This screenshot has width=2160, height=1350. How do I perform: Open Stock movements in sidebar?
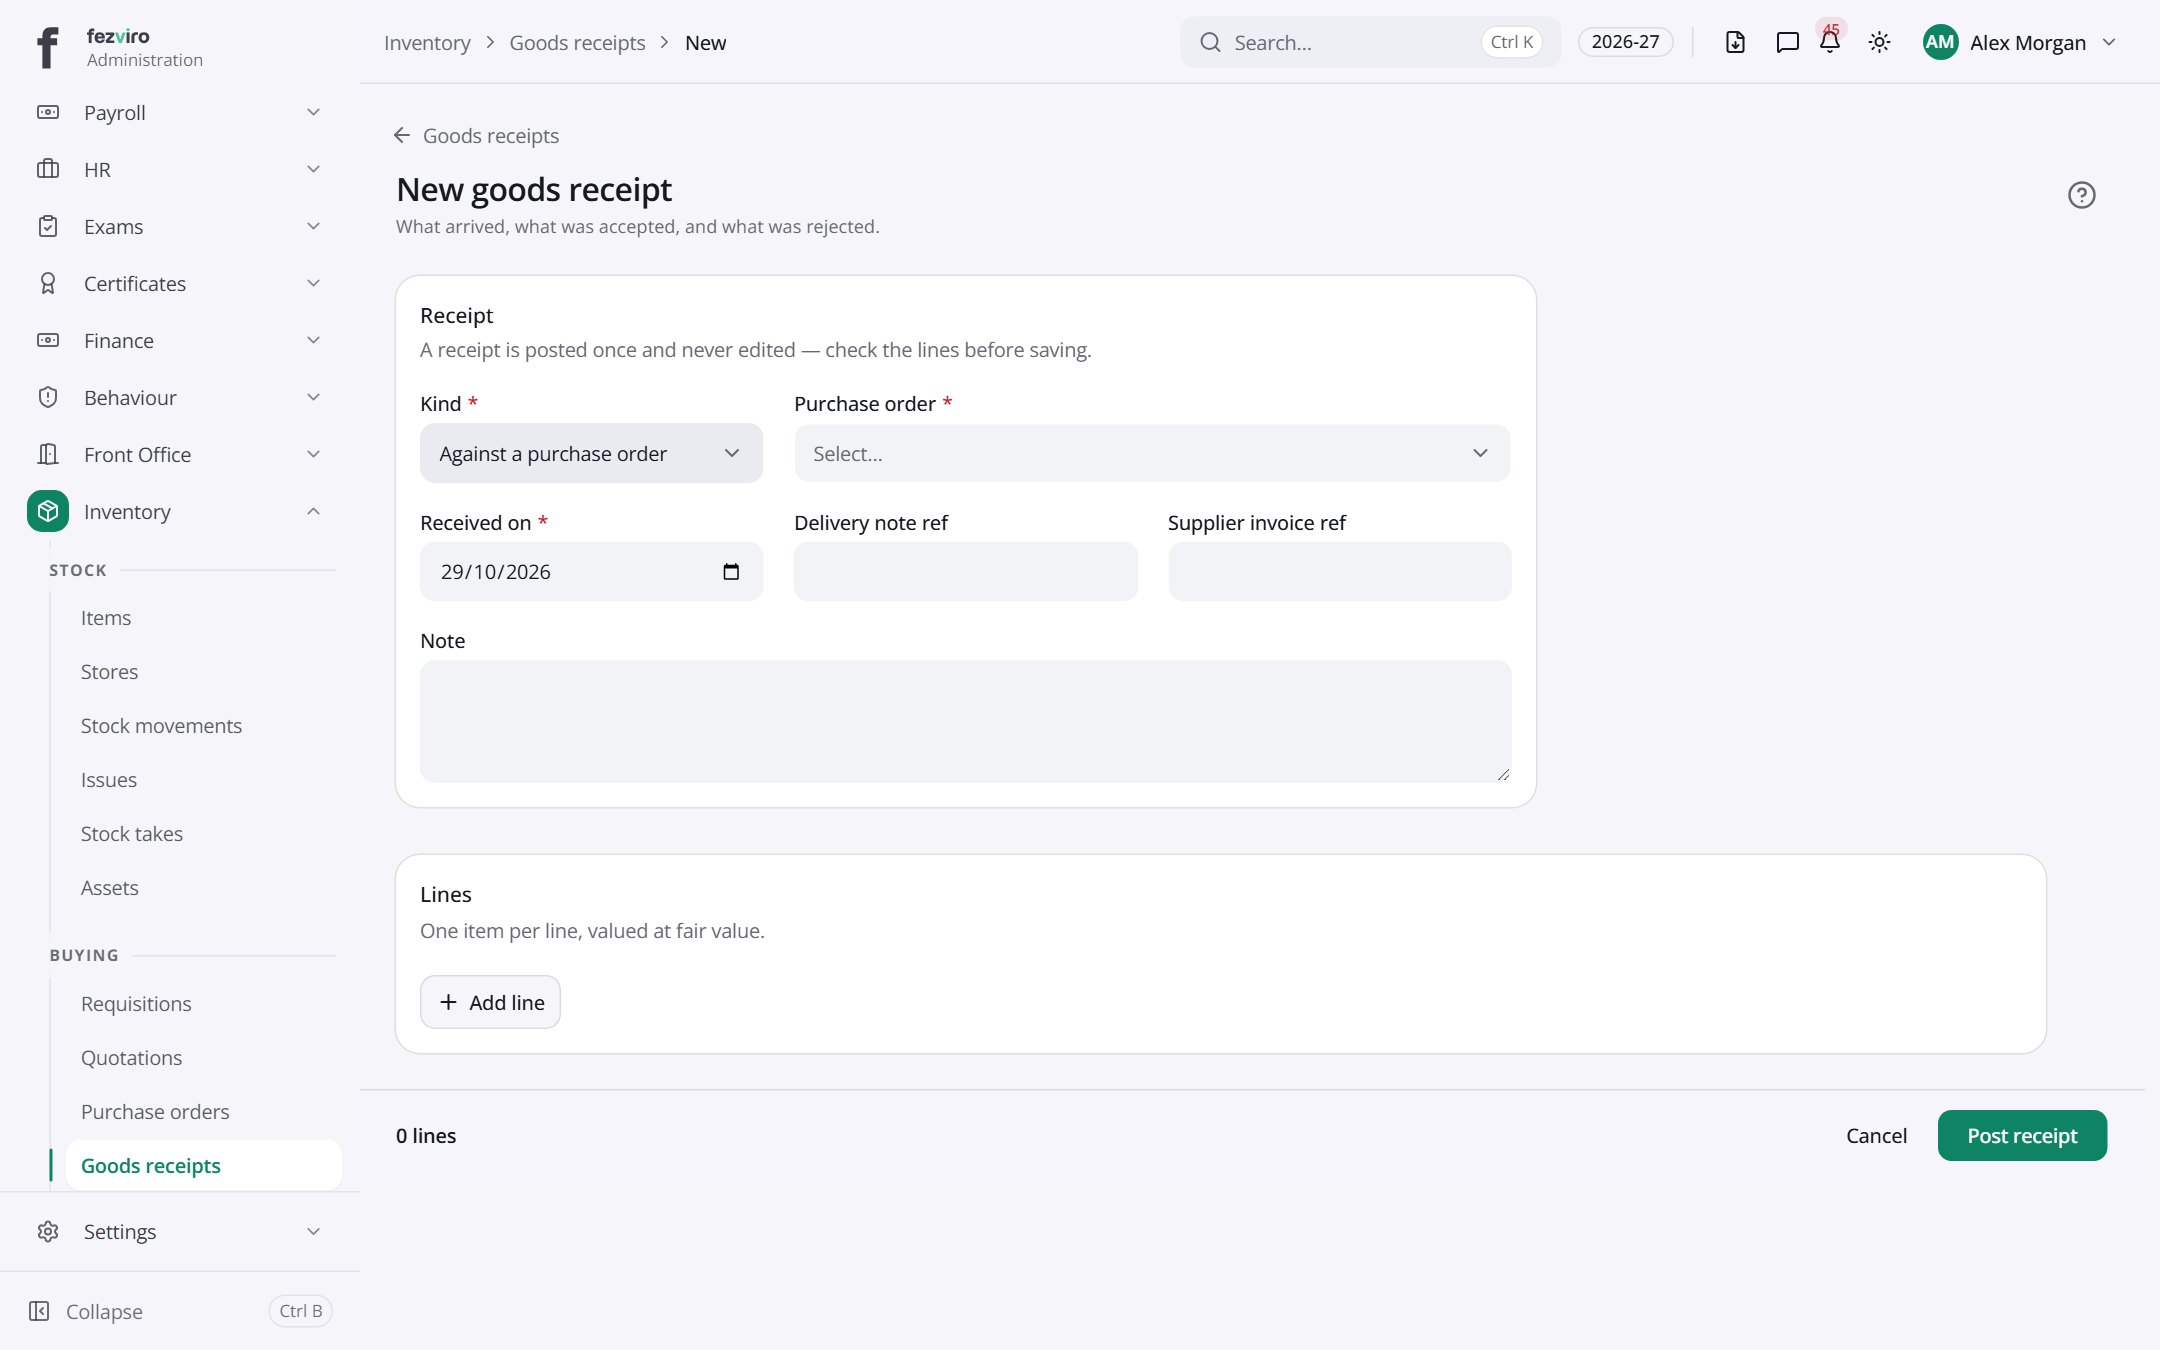pyautogui.click(x=161, y=726)
